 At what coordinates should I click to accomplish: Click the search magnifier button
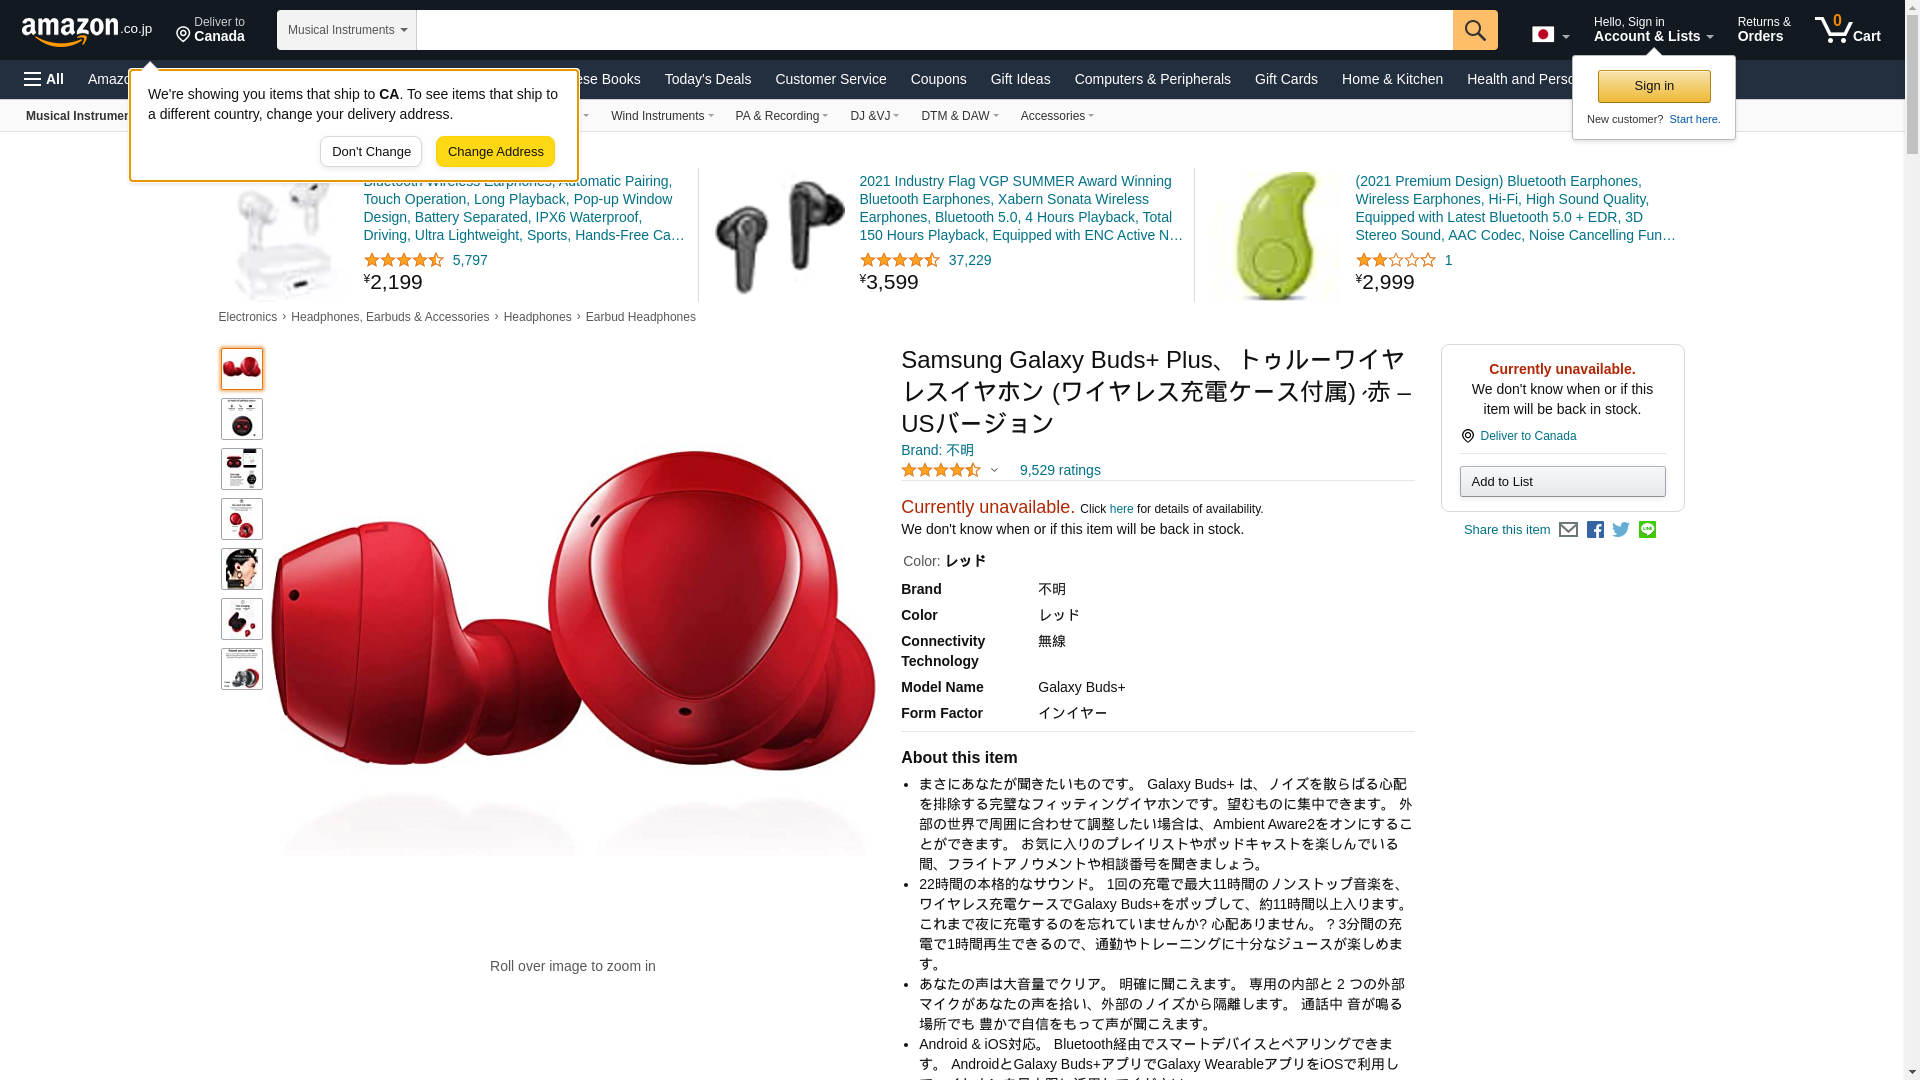coord(1475,30)
